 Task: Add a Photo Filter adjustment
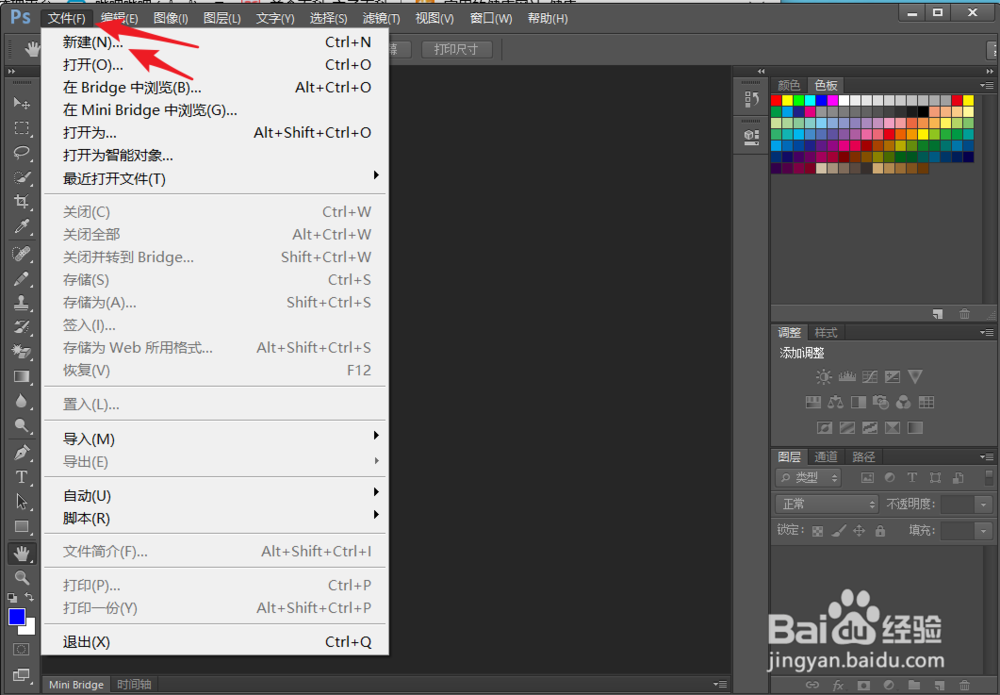click(881, 402)
